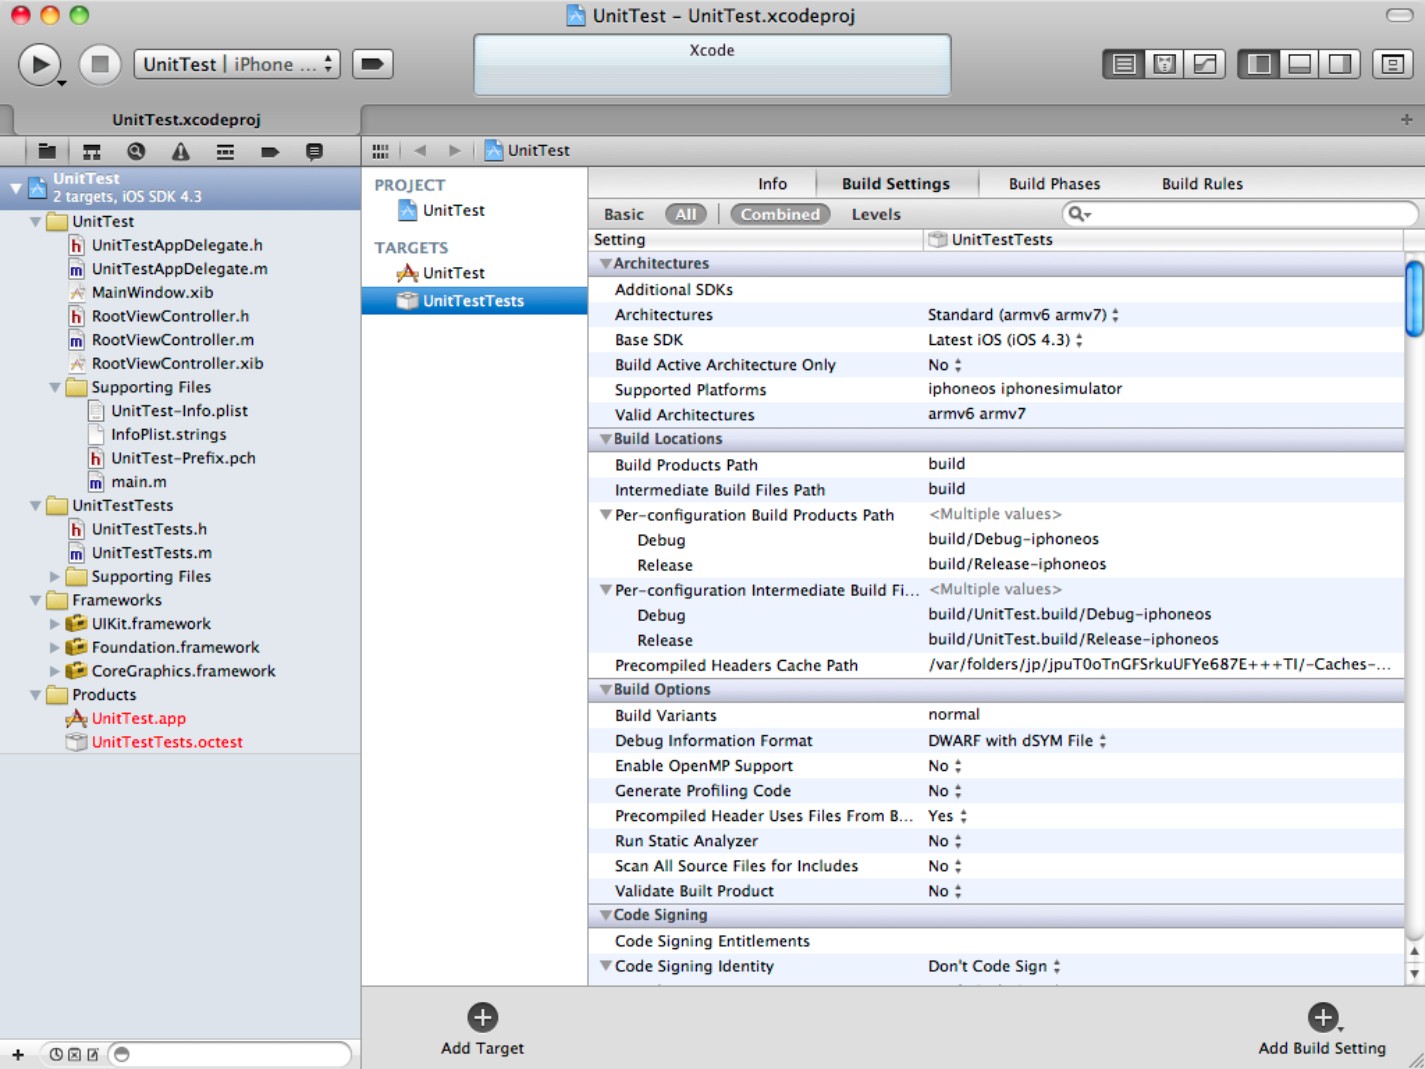
Task: Open the Organizer window button
Action: [x=1392, y=64]
